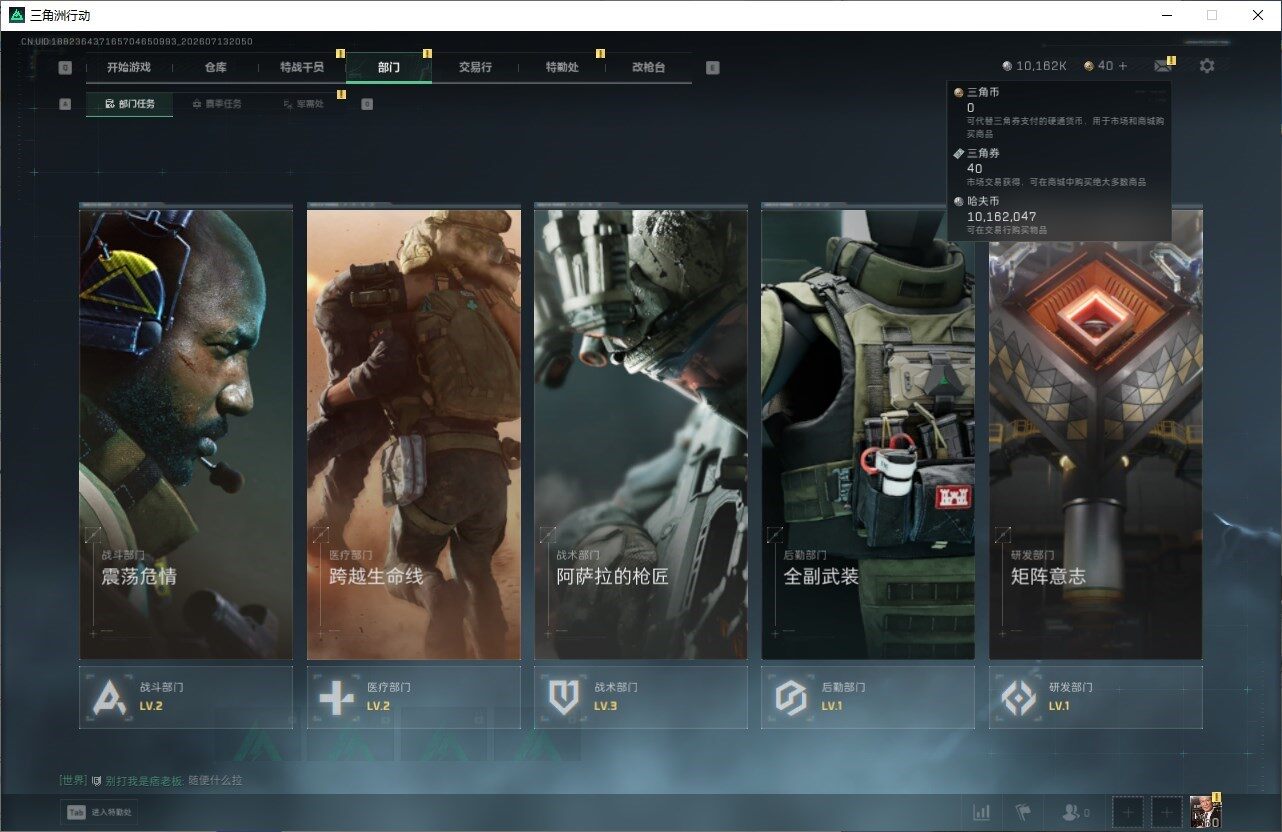Screen dimensions: 1282x832
Task: Minimize the 三角洲行动 window
Action: click(x=1167, y=15)
